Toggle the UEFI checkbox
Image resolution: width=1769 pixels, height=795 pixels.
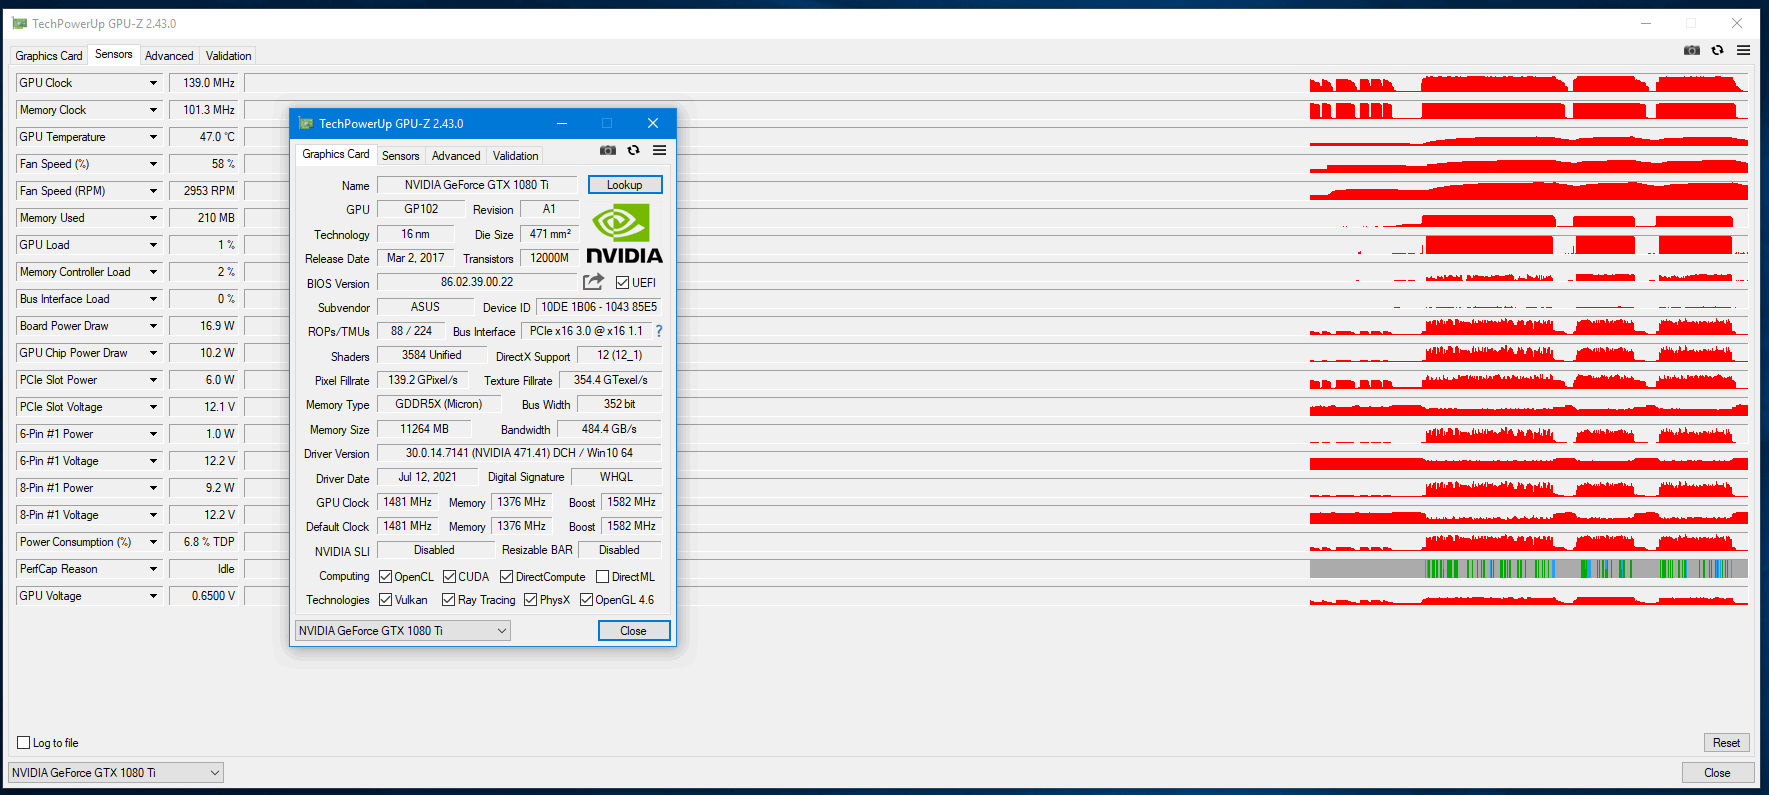(x=623, y=283)
